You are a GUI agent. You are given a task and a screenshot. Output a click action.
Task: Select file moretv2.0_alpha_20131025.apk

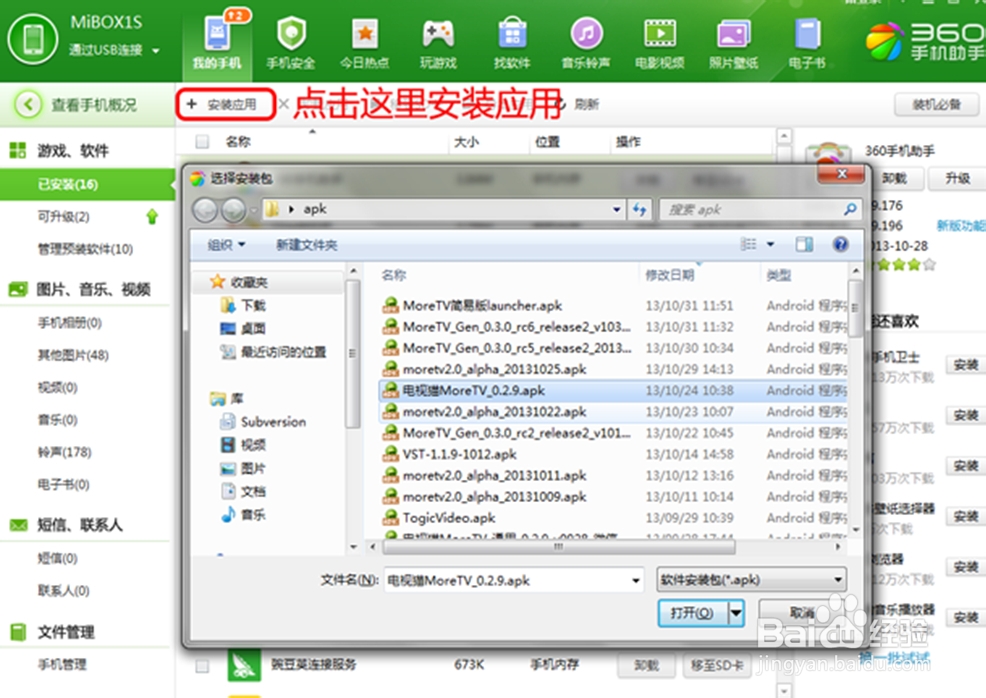(494, 369)
